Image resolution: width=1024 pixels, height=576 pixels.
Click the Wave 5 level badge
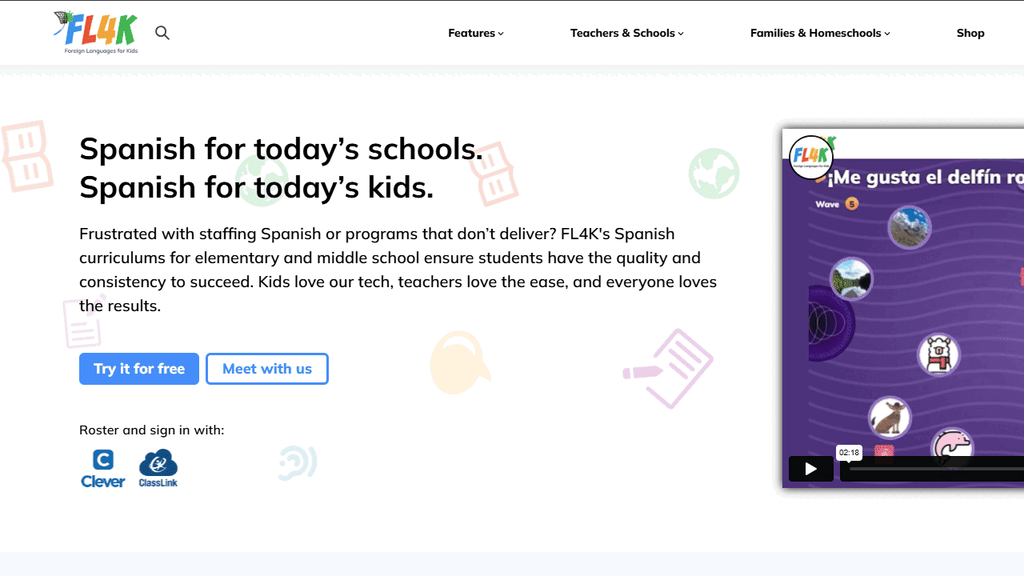click(837, 204)
